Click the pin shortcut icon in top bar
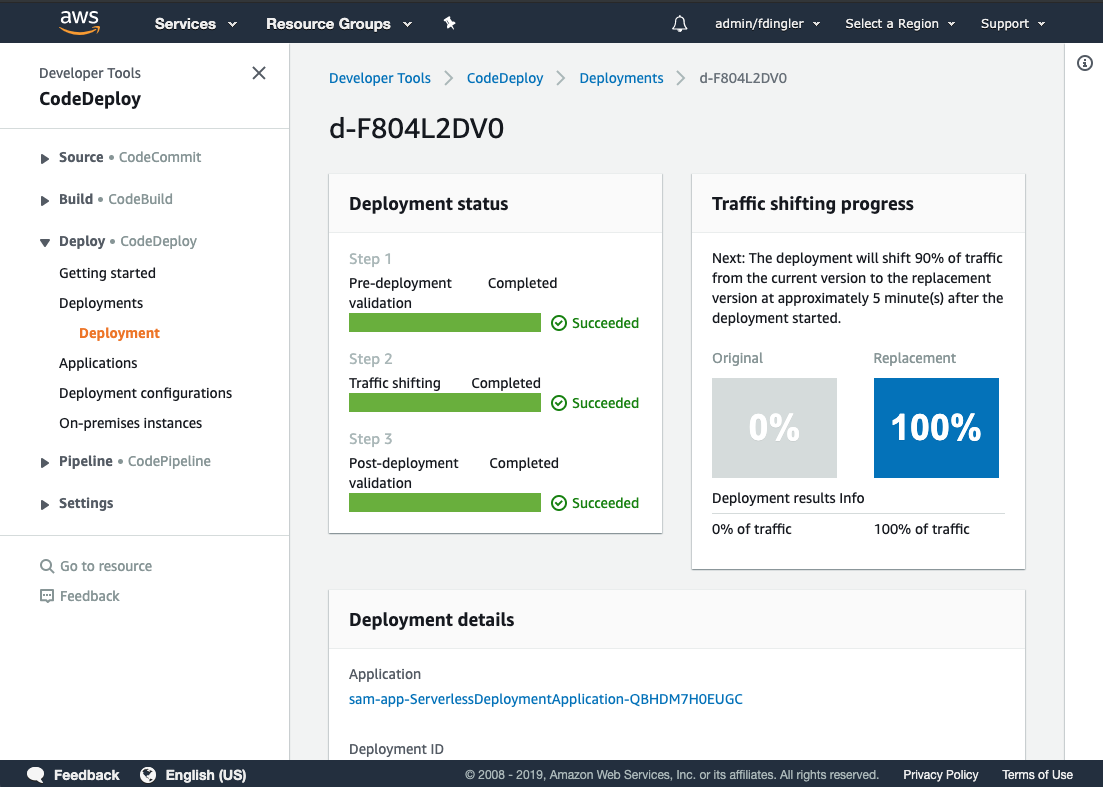This screenshot has width=1103, height=787. (x=450, y=23)
